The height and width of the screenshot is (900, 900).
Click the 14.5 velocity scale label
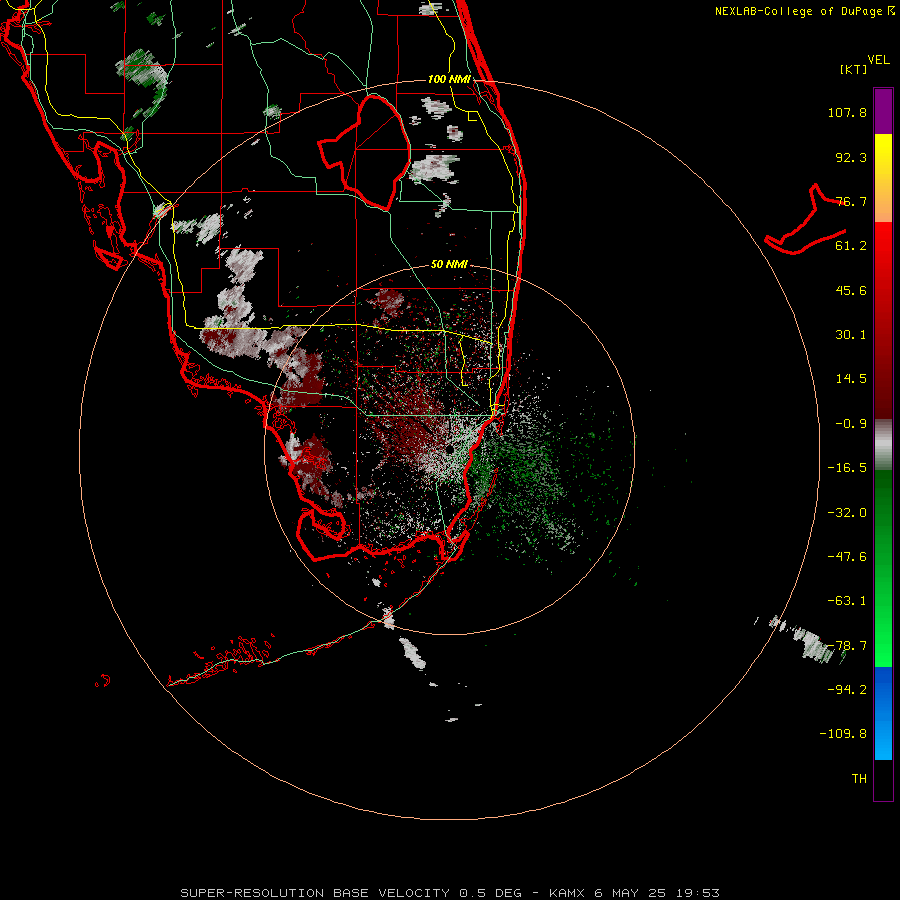[851, 379]
